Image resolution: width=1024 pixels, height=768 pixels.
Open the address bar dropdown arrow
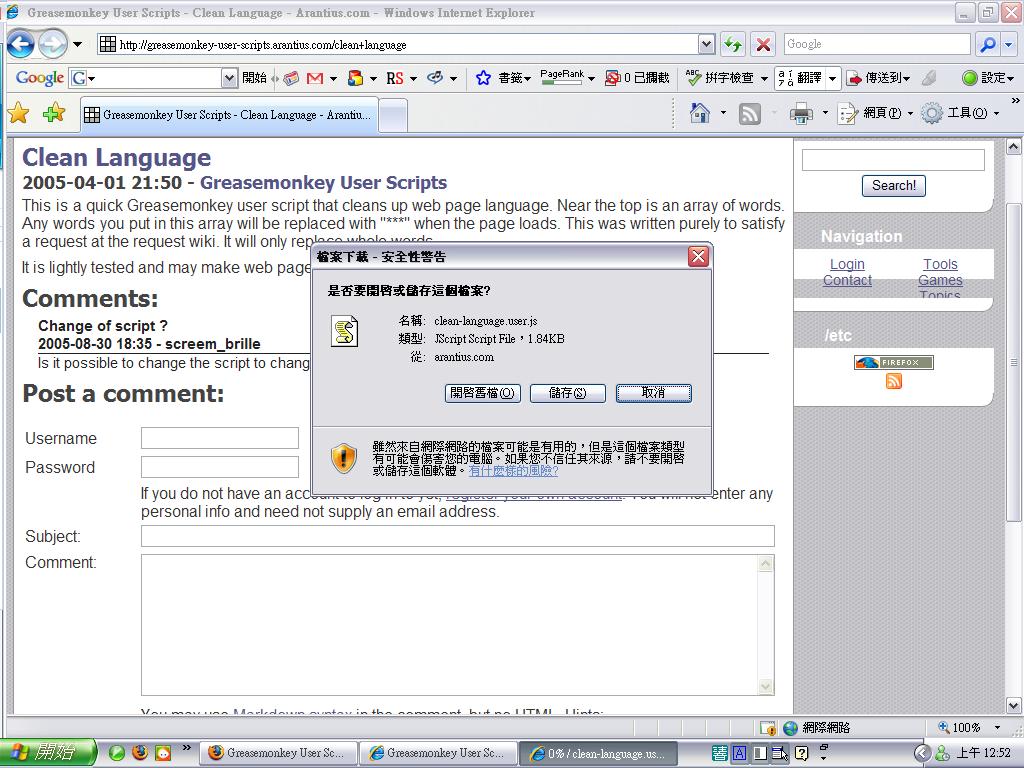coord(706,44)
